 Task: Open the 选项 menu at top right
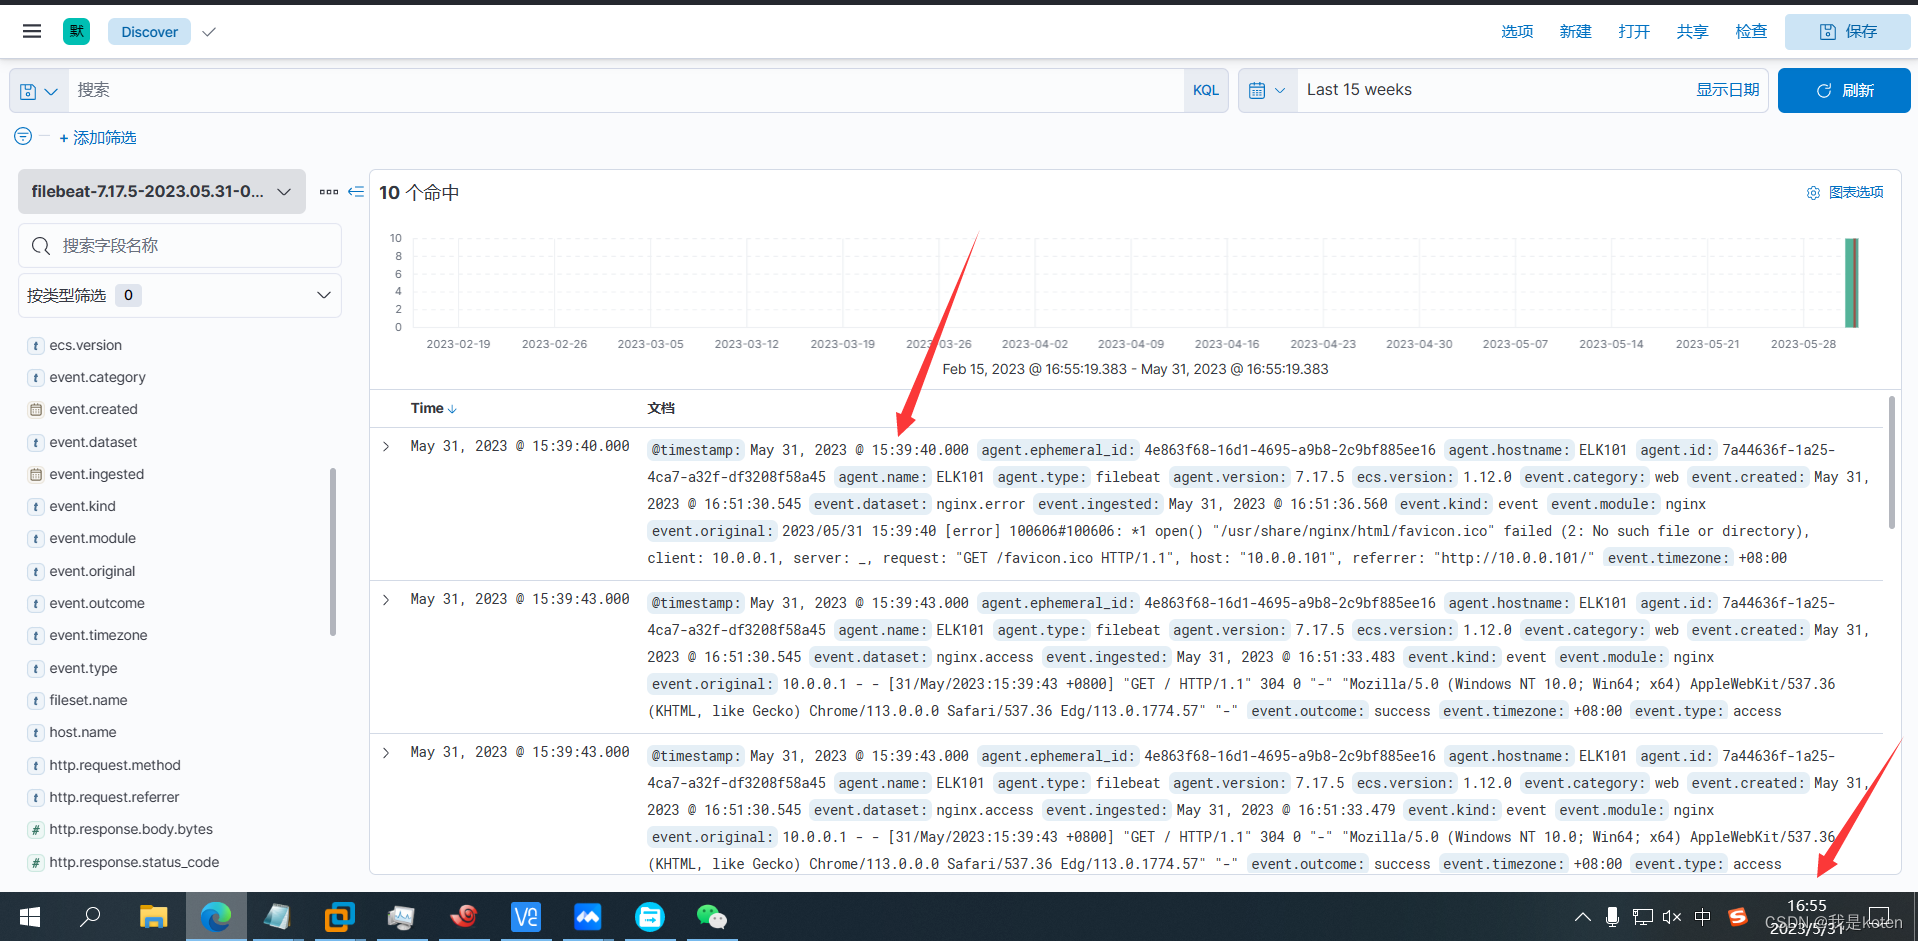tap(1516, 31)
